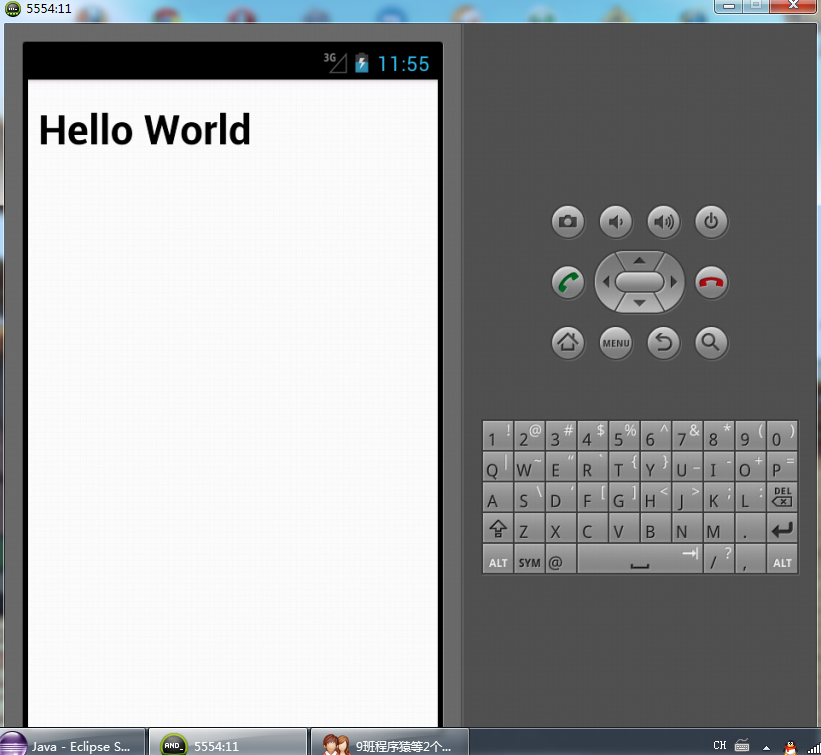Open the MENU button on the emulator
Viewport: 821px width, 755px height.
click(x=615, y=343)
